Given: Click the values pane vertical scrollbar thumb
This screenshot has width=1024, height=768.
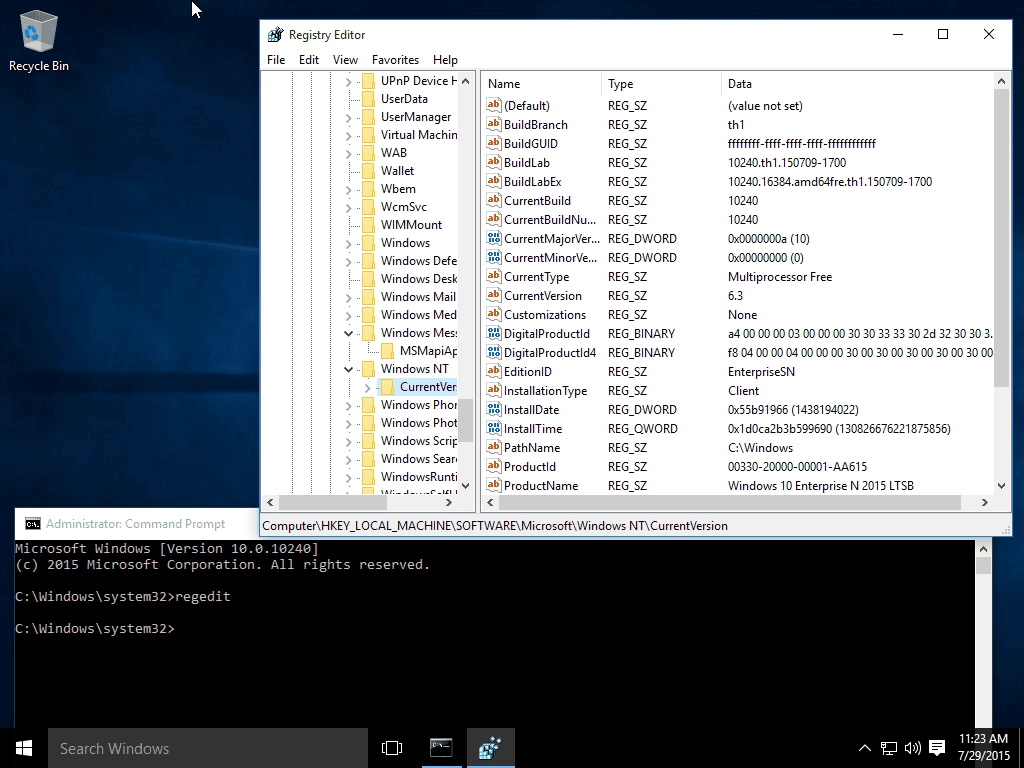Looking at the screenshot, I should pos(1001,238).
